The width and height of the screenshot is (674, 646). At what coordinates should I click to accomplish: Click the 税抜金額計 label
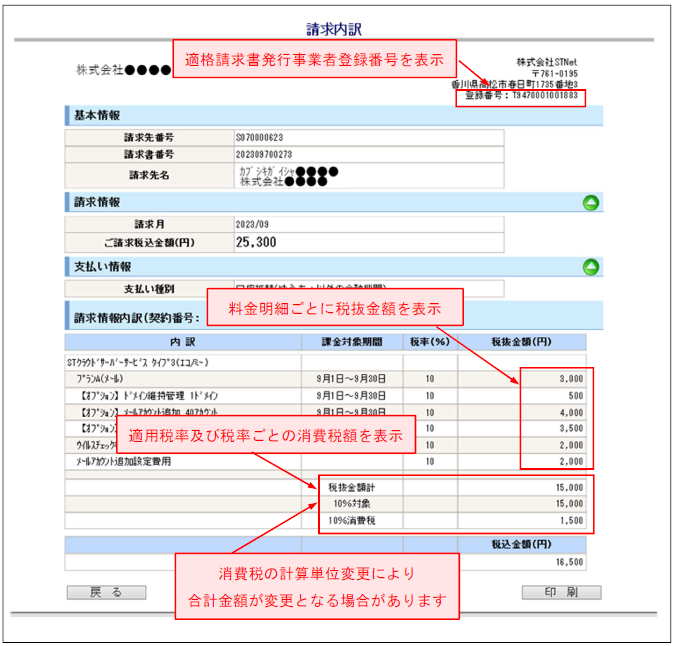352,487
